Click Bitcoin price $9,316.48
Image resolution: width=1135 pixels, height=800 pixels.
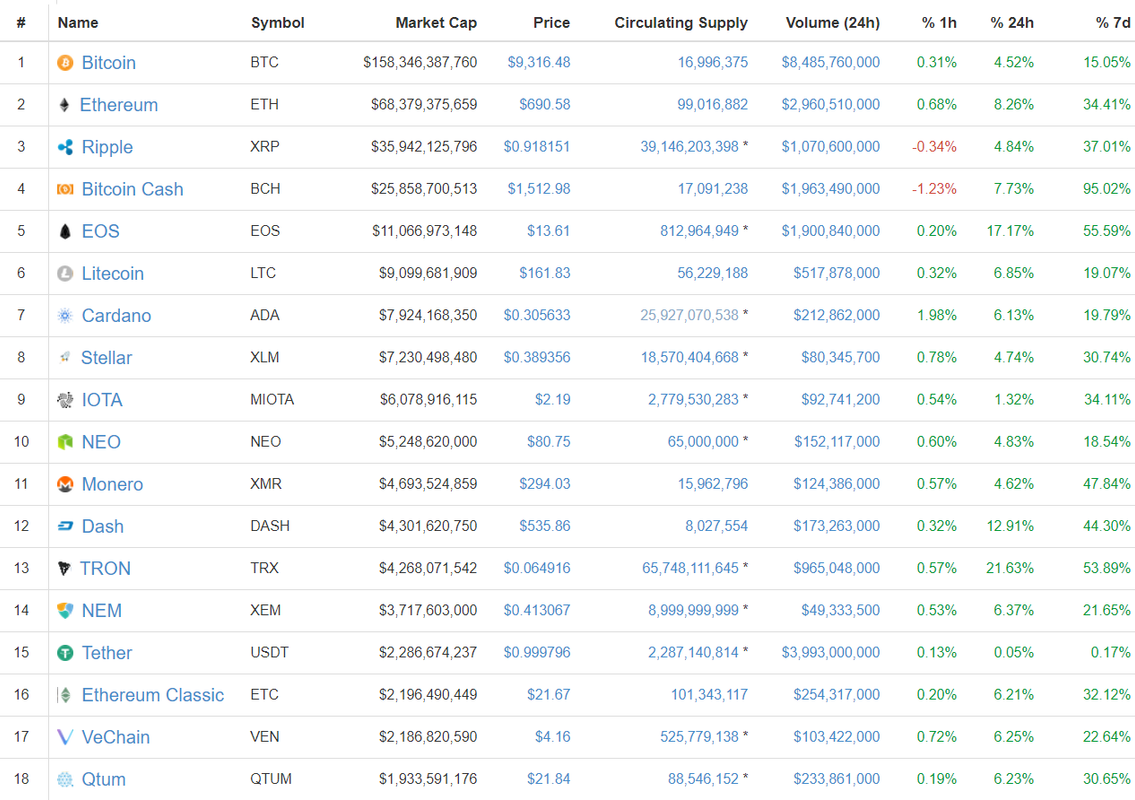539,62
